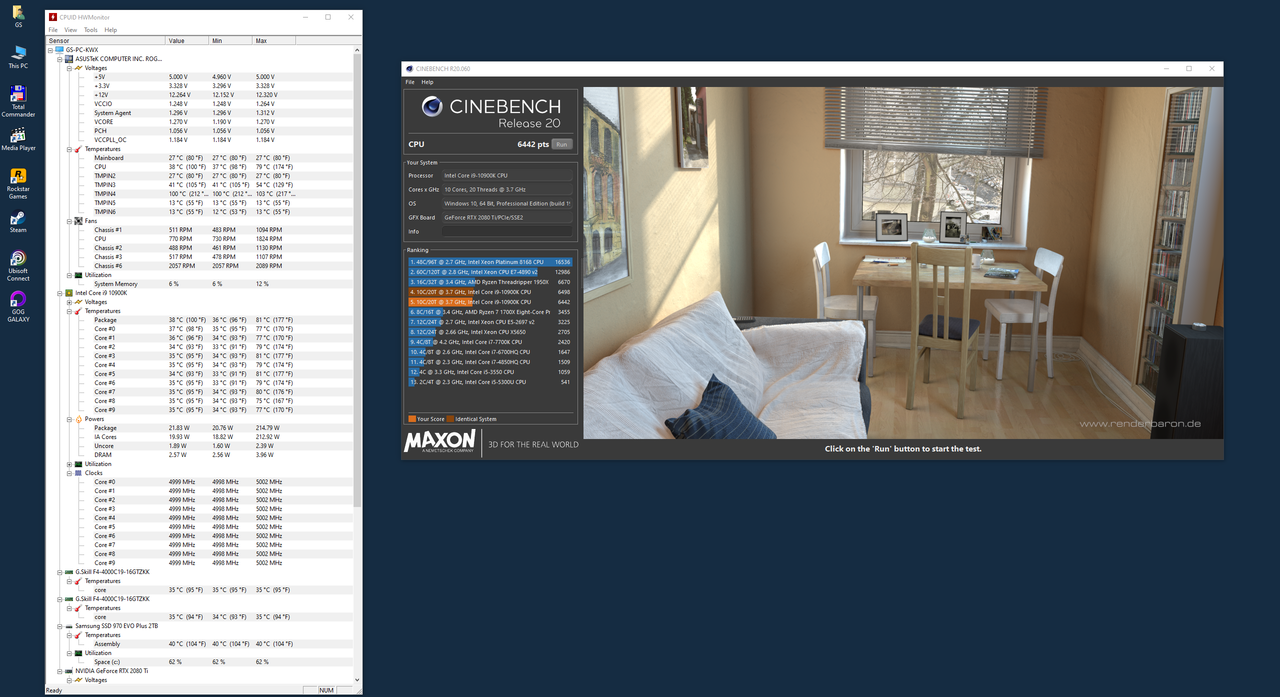Collapse the Clocks group
The height and width of the screenshot is (697, 1280).
(x=69, y=473)
